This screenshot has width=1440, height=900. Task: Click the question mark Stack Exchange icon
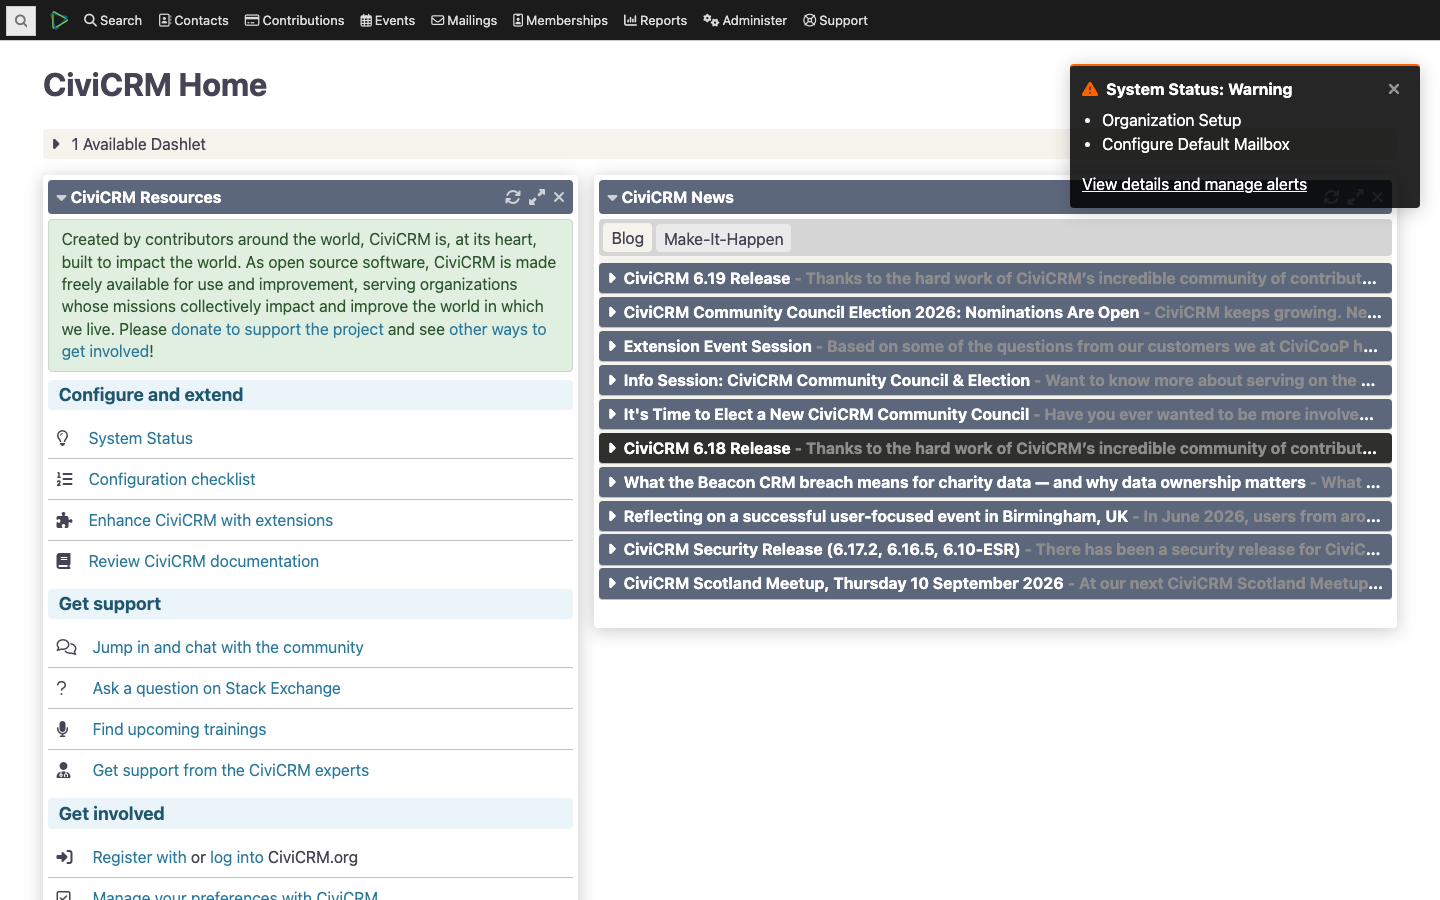pos(62,688)
